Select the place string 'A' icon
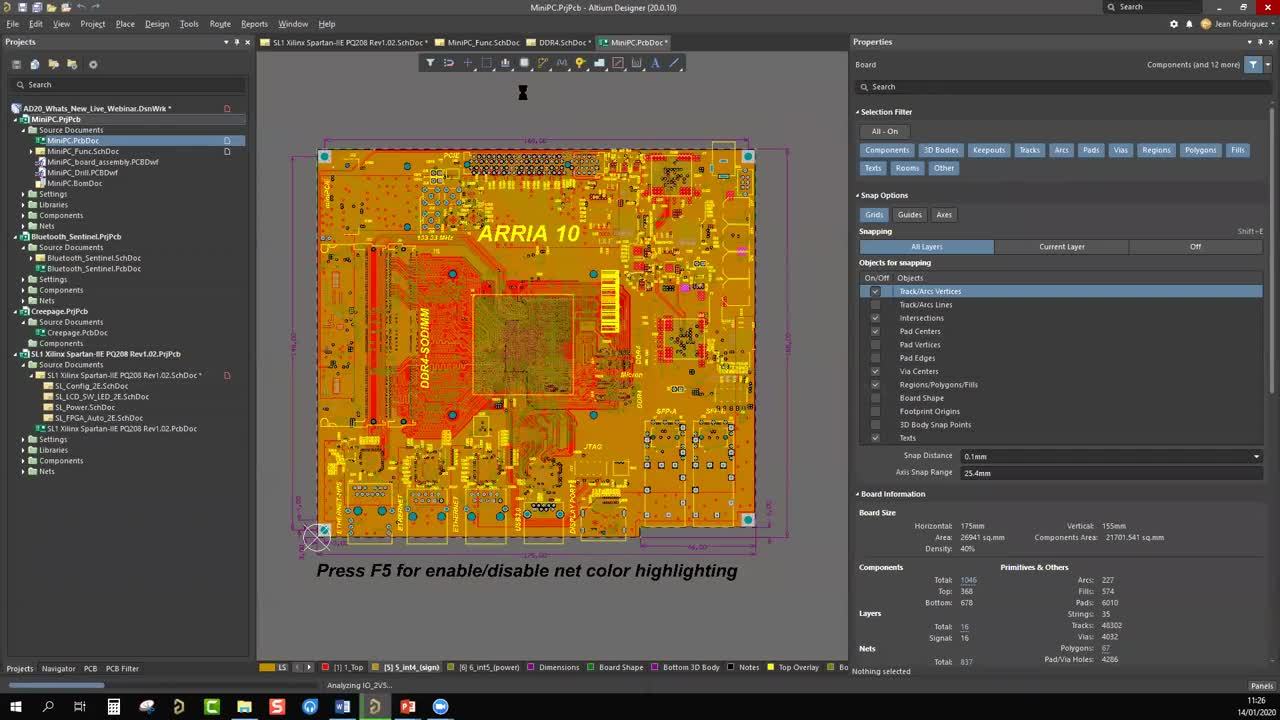1280x720 pixels. pos(653,63)
